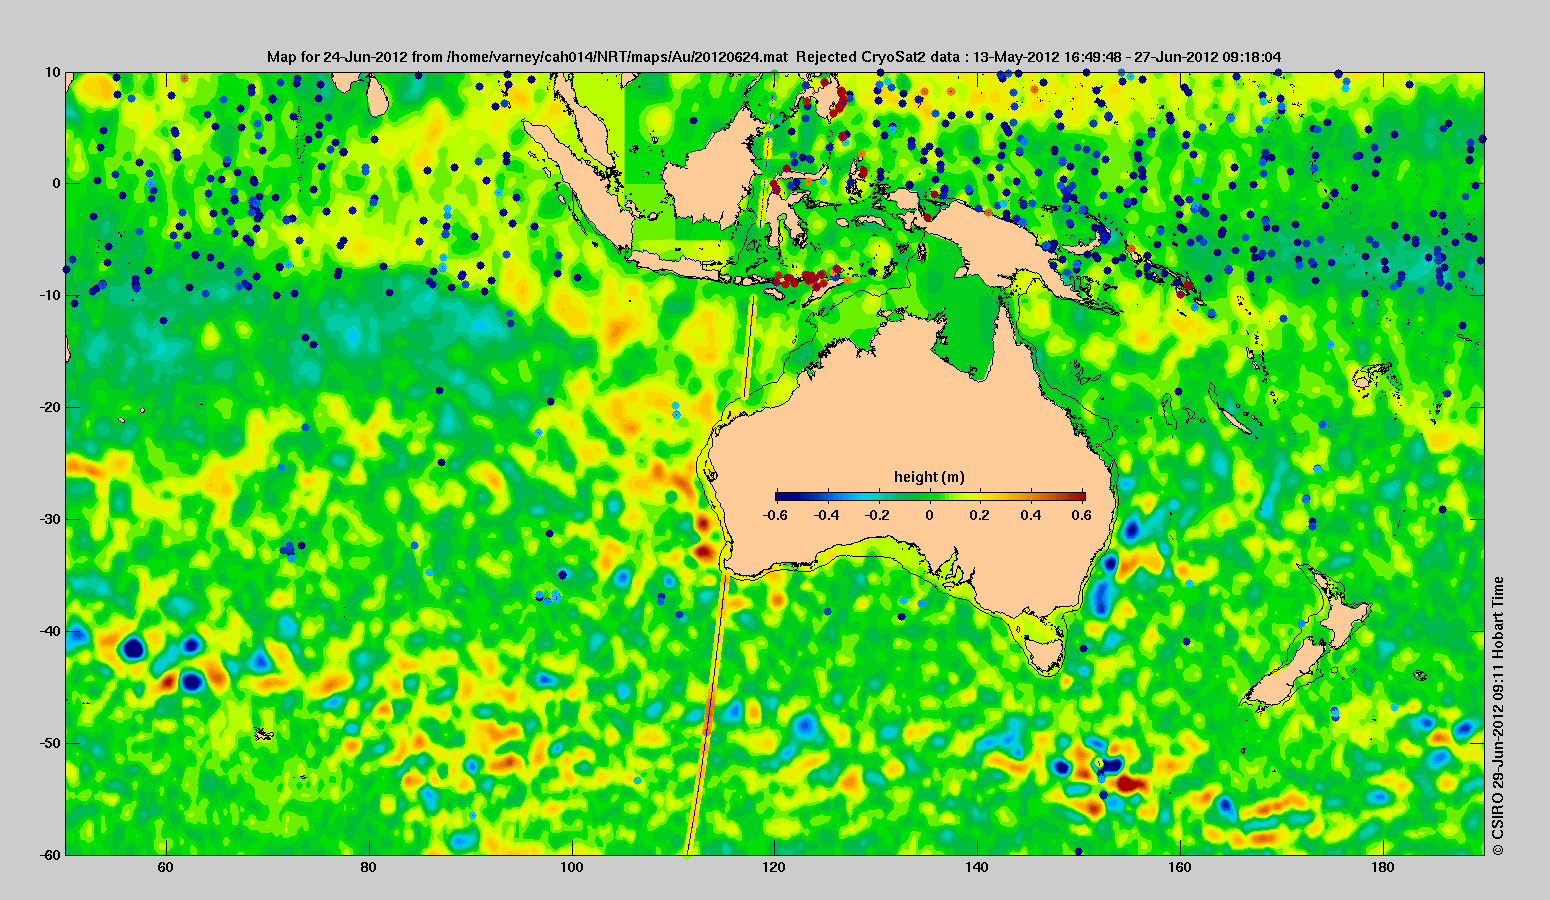Click latitude axis label -30

tap(51, 520)
